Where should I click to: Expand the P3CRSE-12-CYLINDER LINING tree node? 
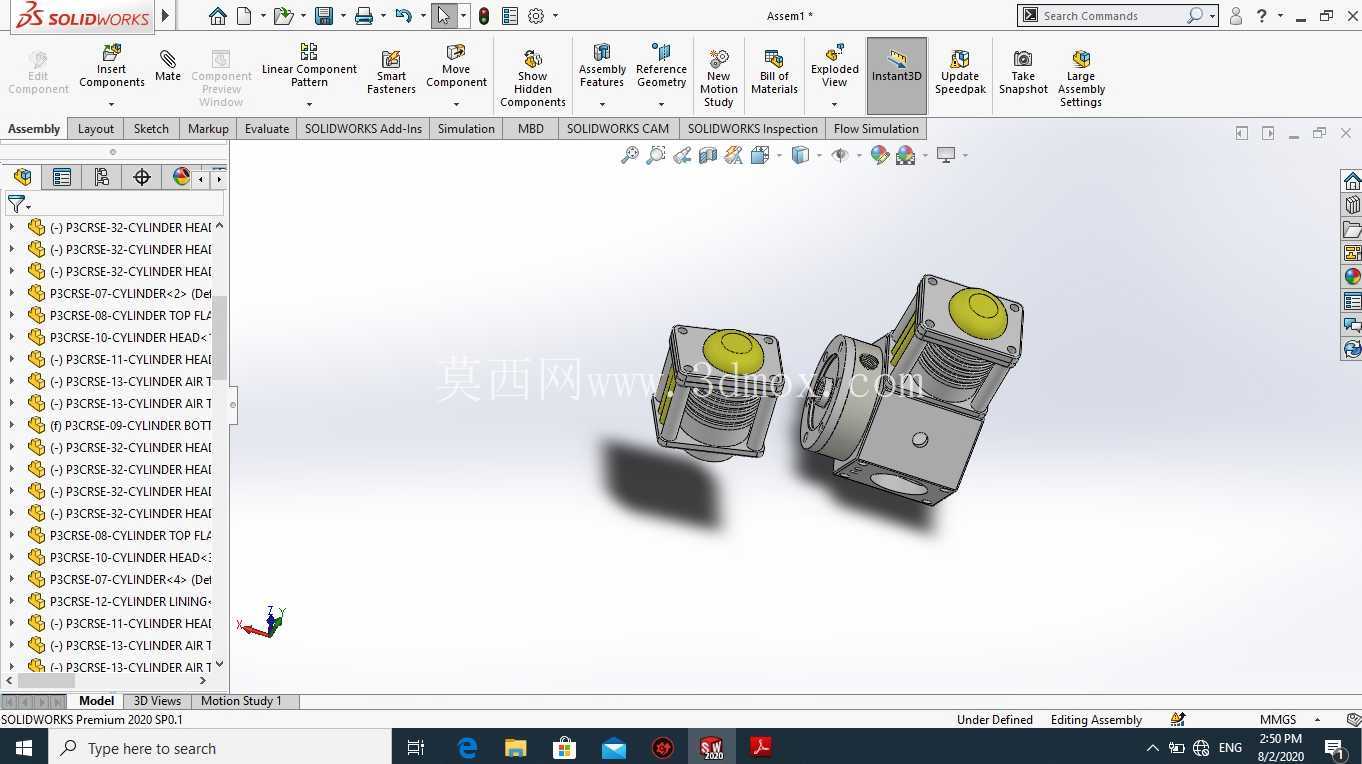coord(12,601)
